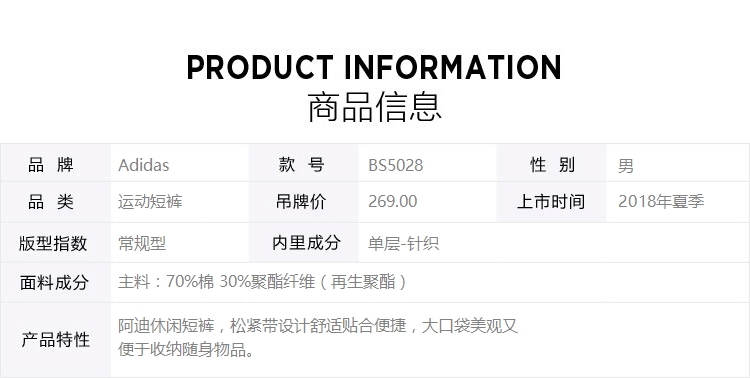Click the 产品特性 description paragraph

click(318, 338)
